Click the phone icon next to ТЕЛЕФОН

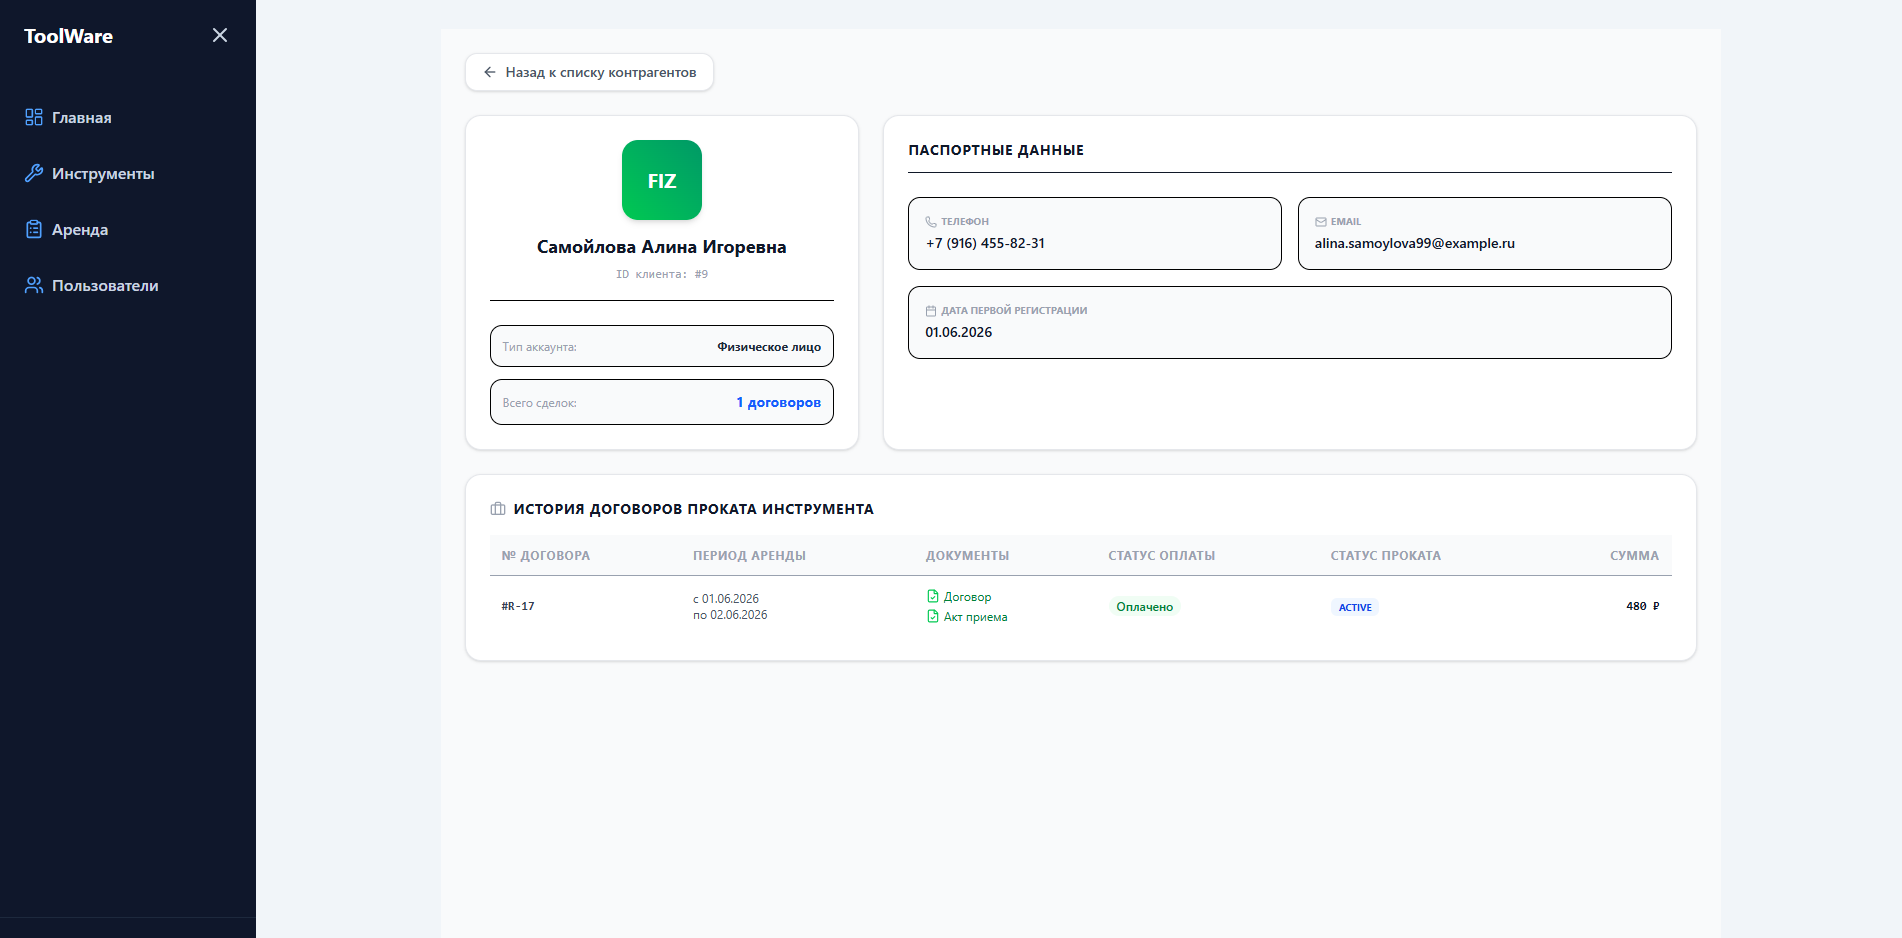(931, 222)
